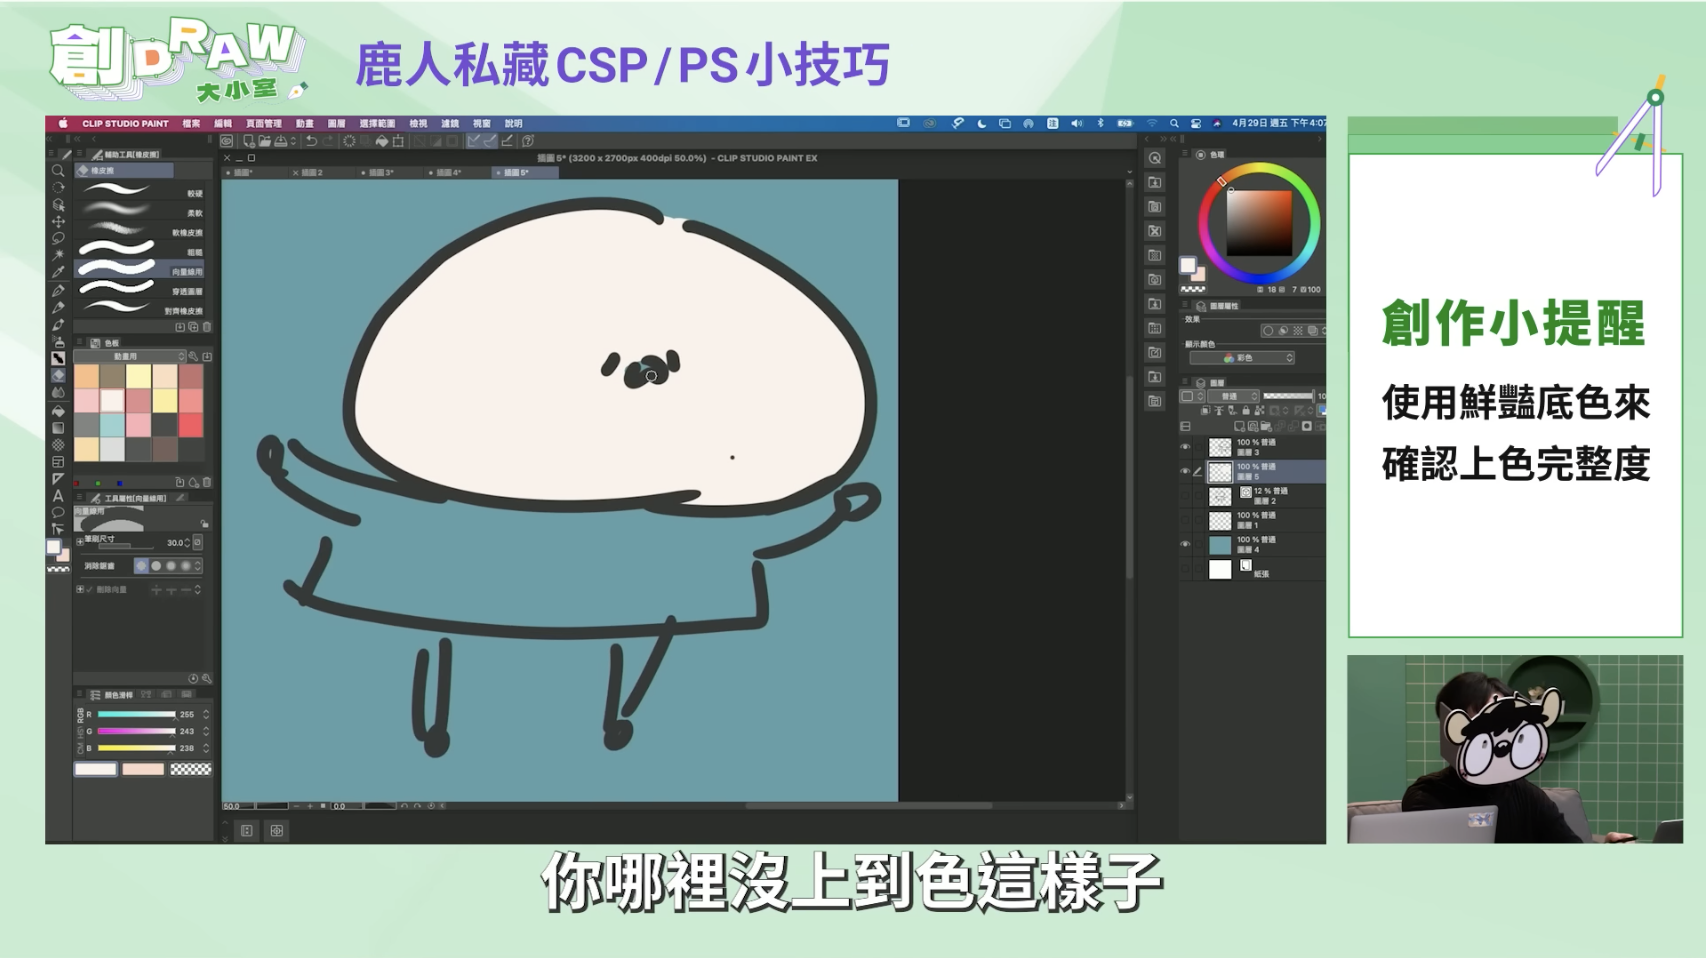Choose the 柔軟 eraser sub tool

pyautogui.click(x=140, y=212)
